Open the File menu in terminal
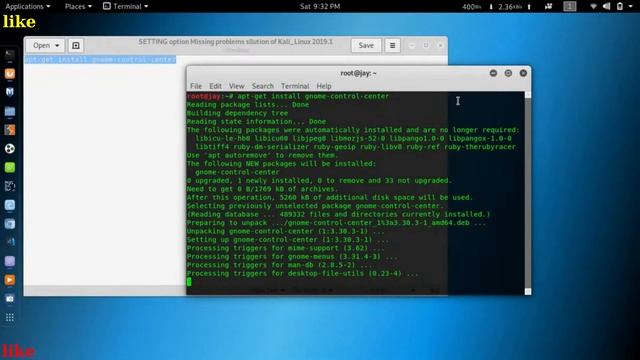640x360 pixels. pyautogui.click(x=196, y=86)
